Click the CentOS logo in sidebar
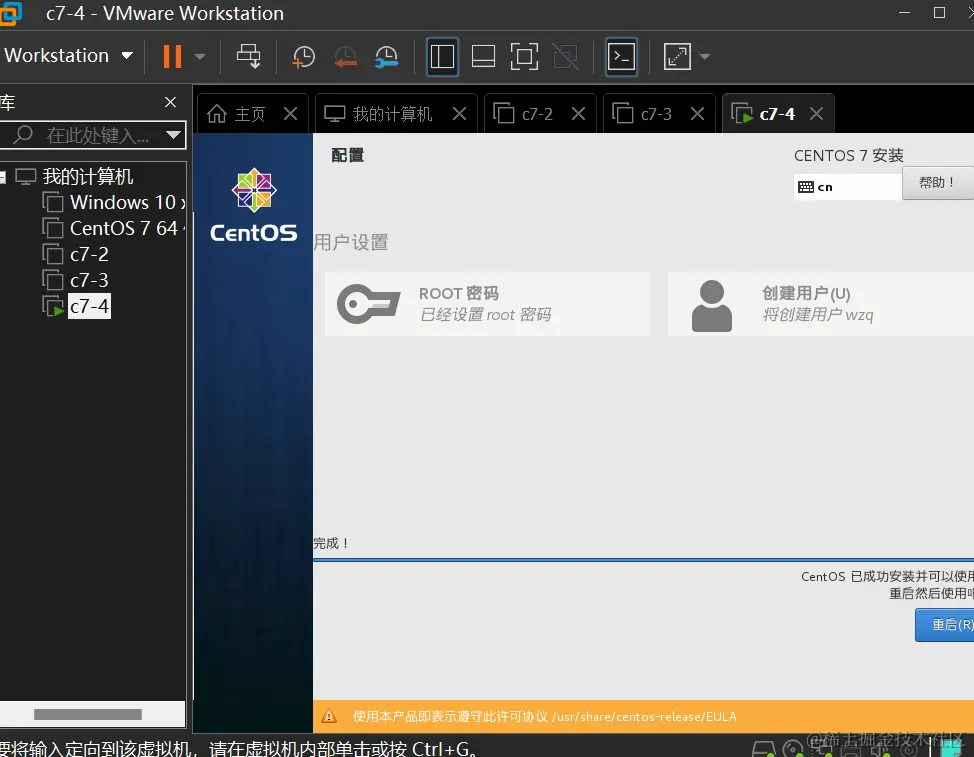Screen dimensions: 974x757 click(253, 205)
